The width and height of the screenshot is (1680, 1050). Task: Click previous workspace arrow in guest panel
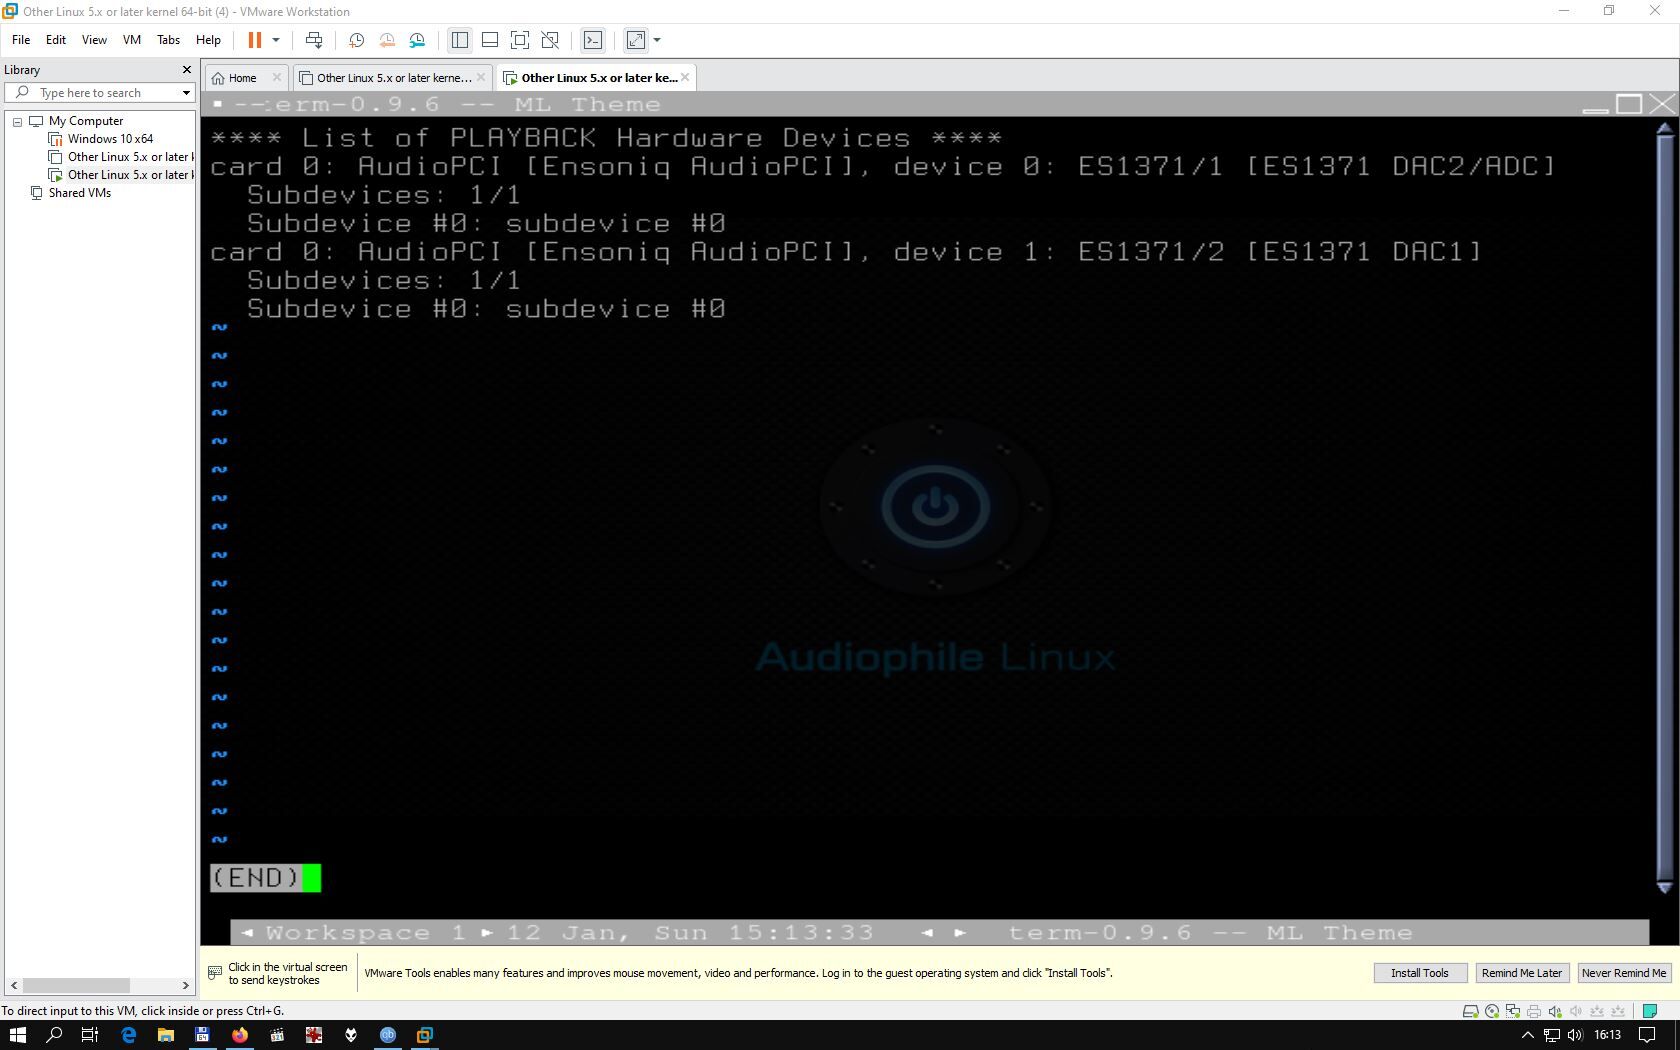(x=247, y=933)
